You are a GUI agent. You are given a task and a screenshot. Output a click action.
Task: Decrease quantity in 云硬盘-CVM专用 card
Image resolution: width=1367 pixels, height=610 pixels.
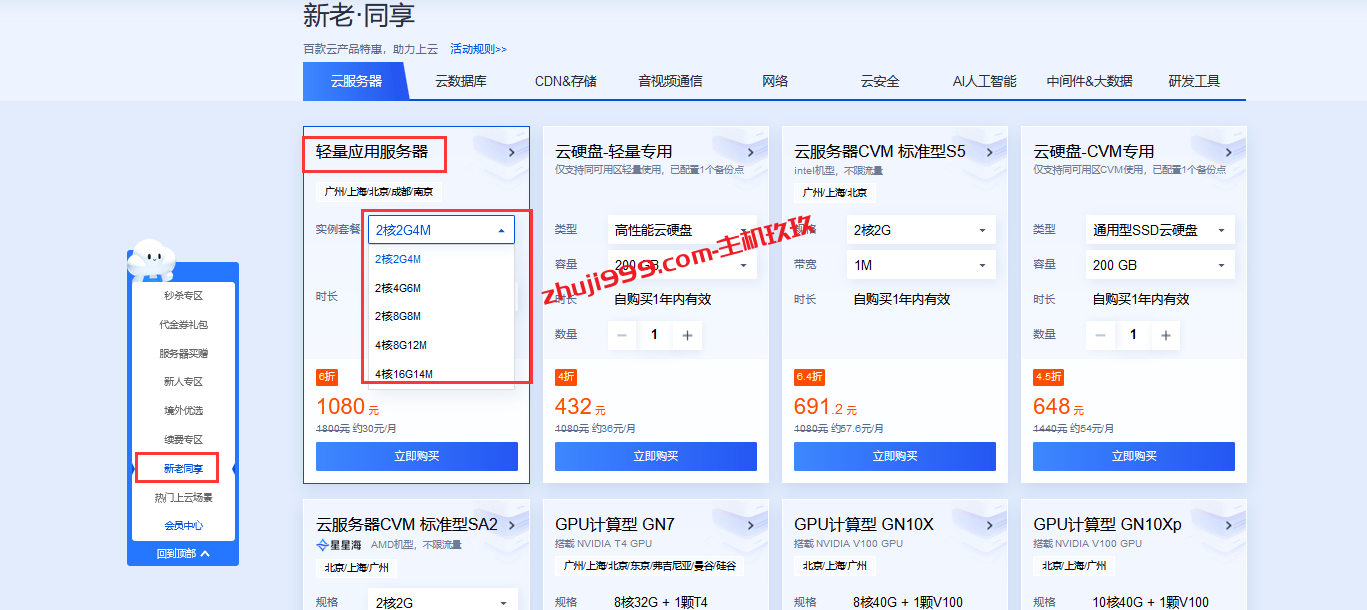click(1100, 335)
